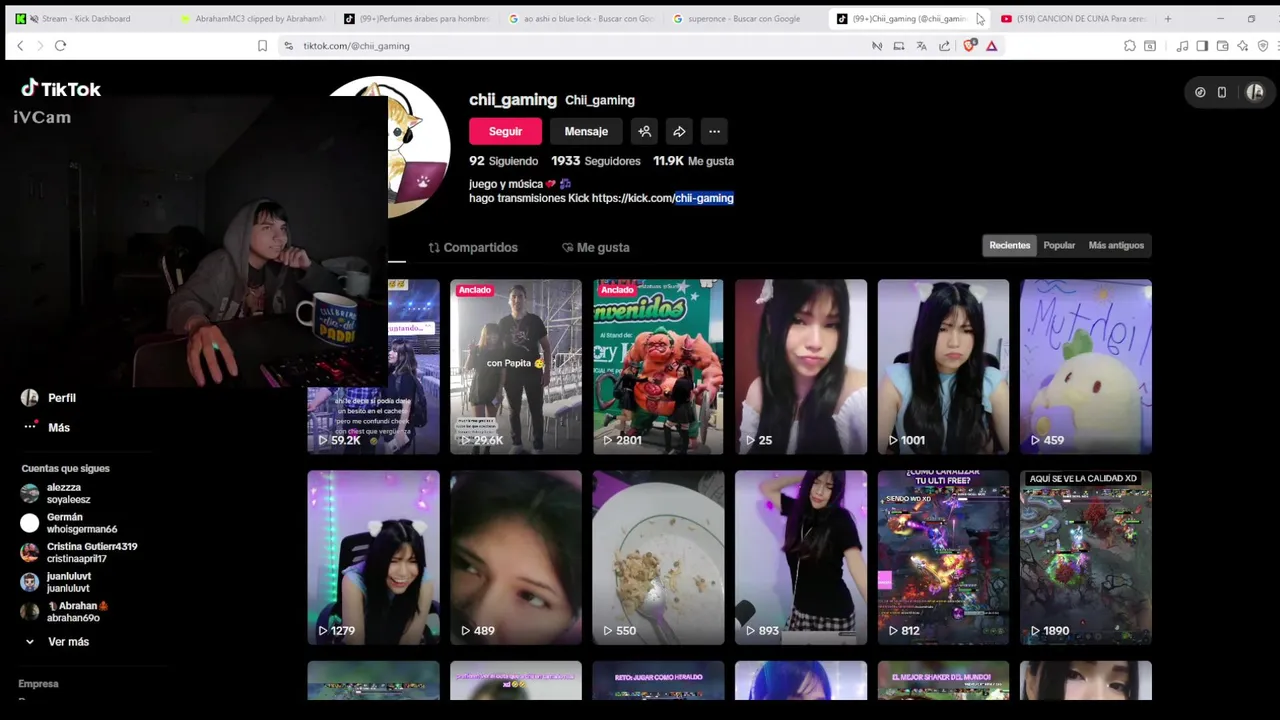Image resolution: width=1280 pixels, height=720 pixels.
Task: Expand the Empresa footer section
Action: (38, 684)
